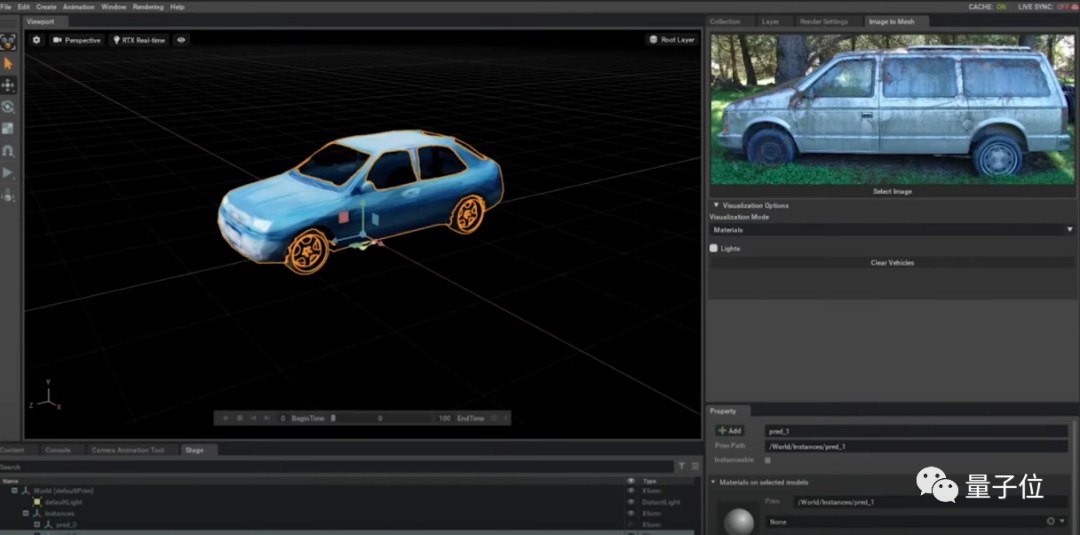This screenshot has width=1080, height=535.
Task: Switch to the Render Settings tab
Action: [823, 21]
